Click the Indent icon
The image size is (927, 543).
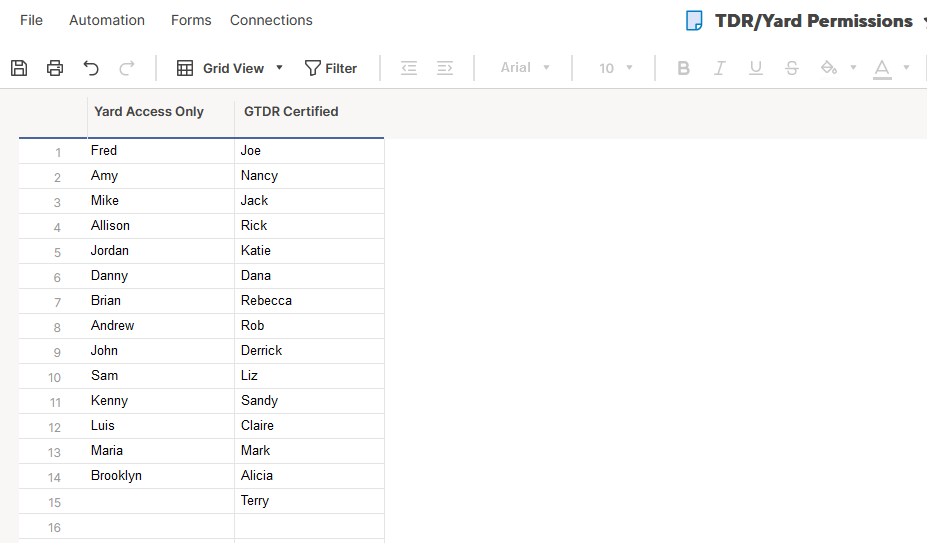tap(445, 68)
